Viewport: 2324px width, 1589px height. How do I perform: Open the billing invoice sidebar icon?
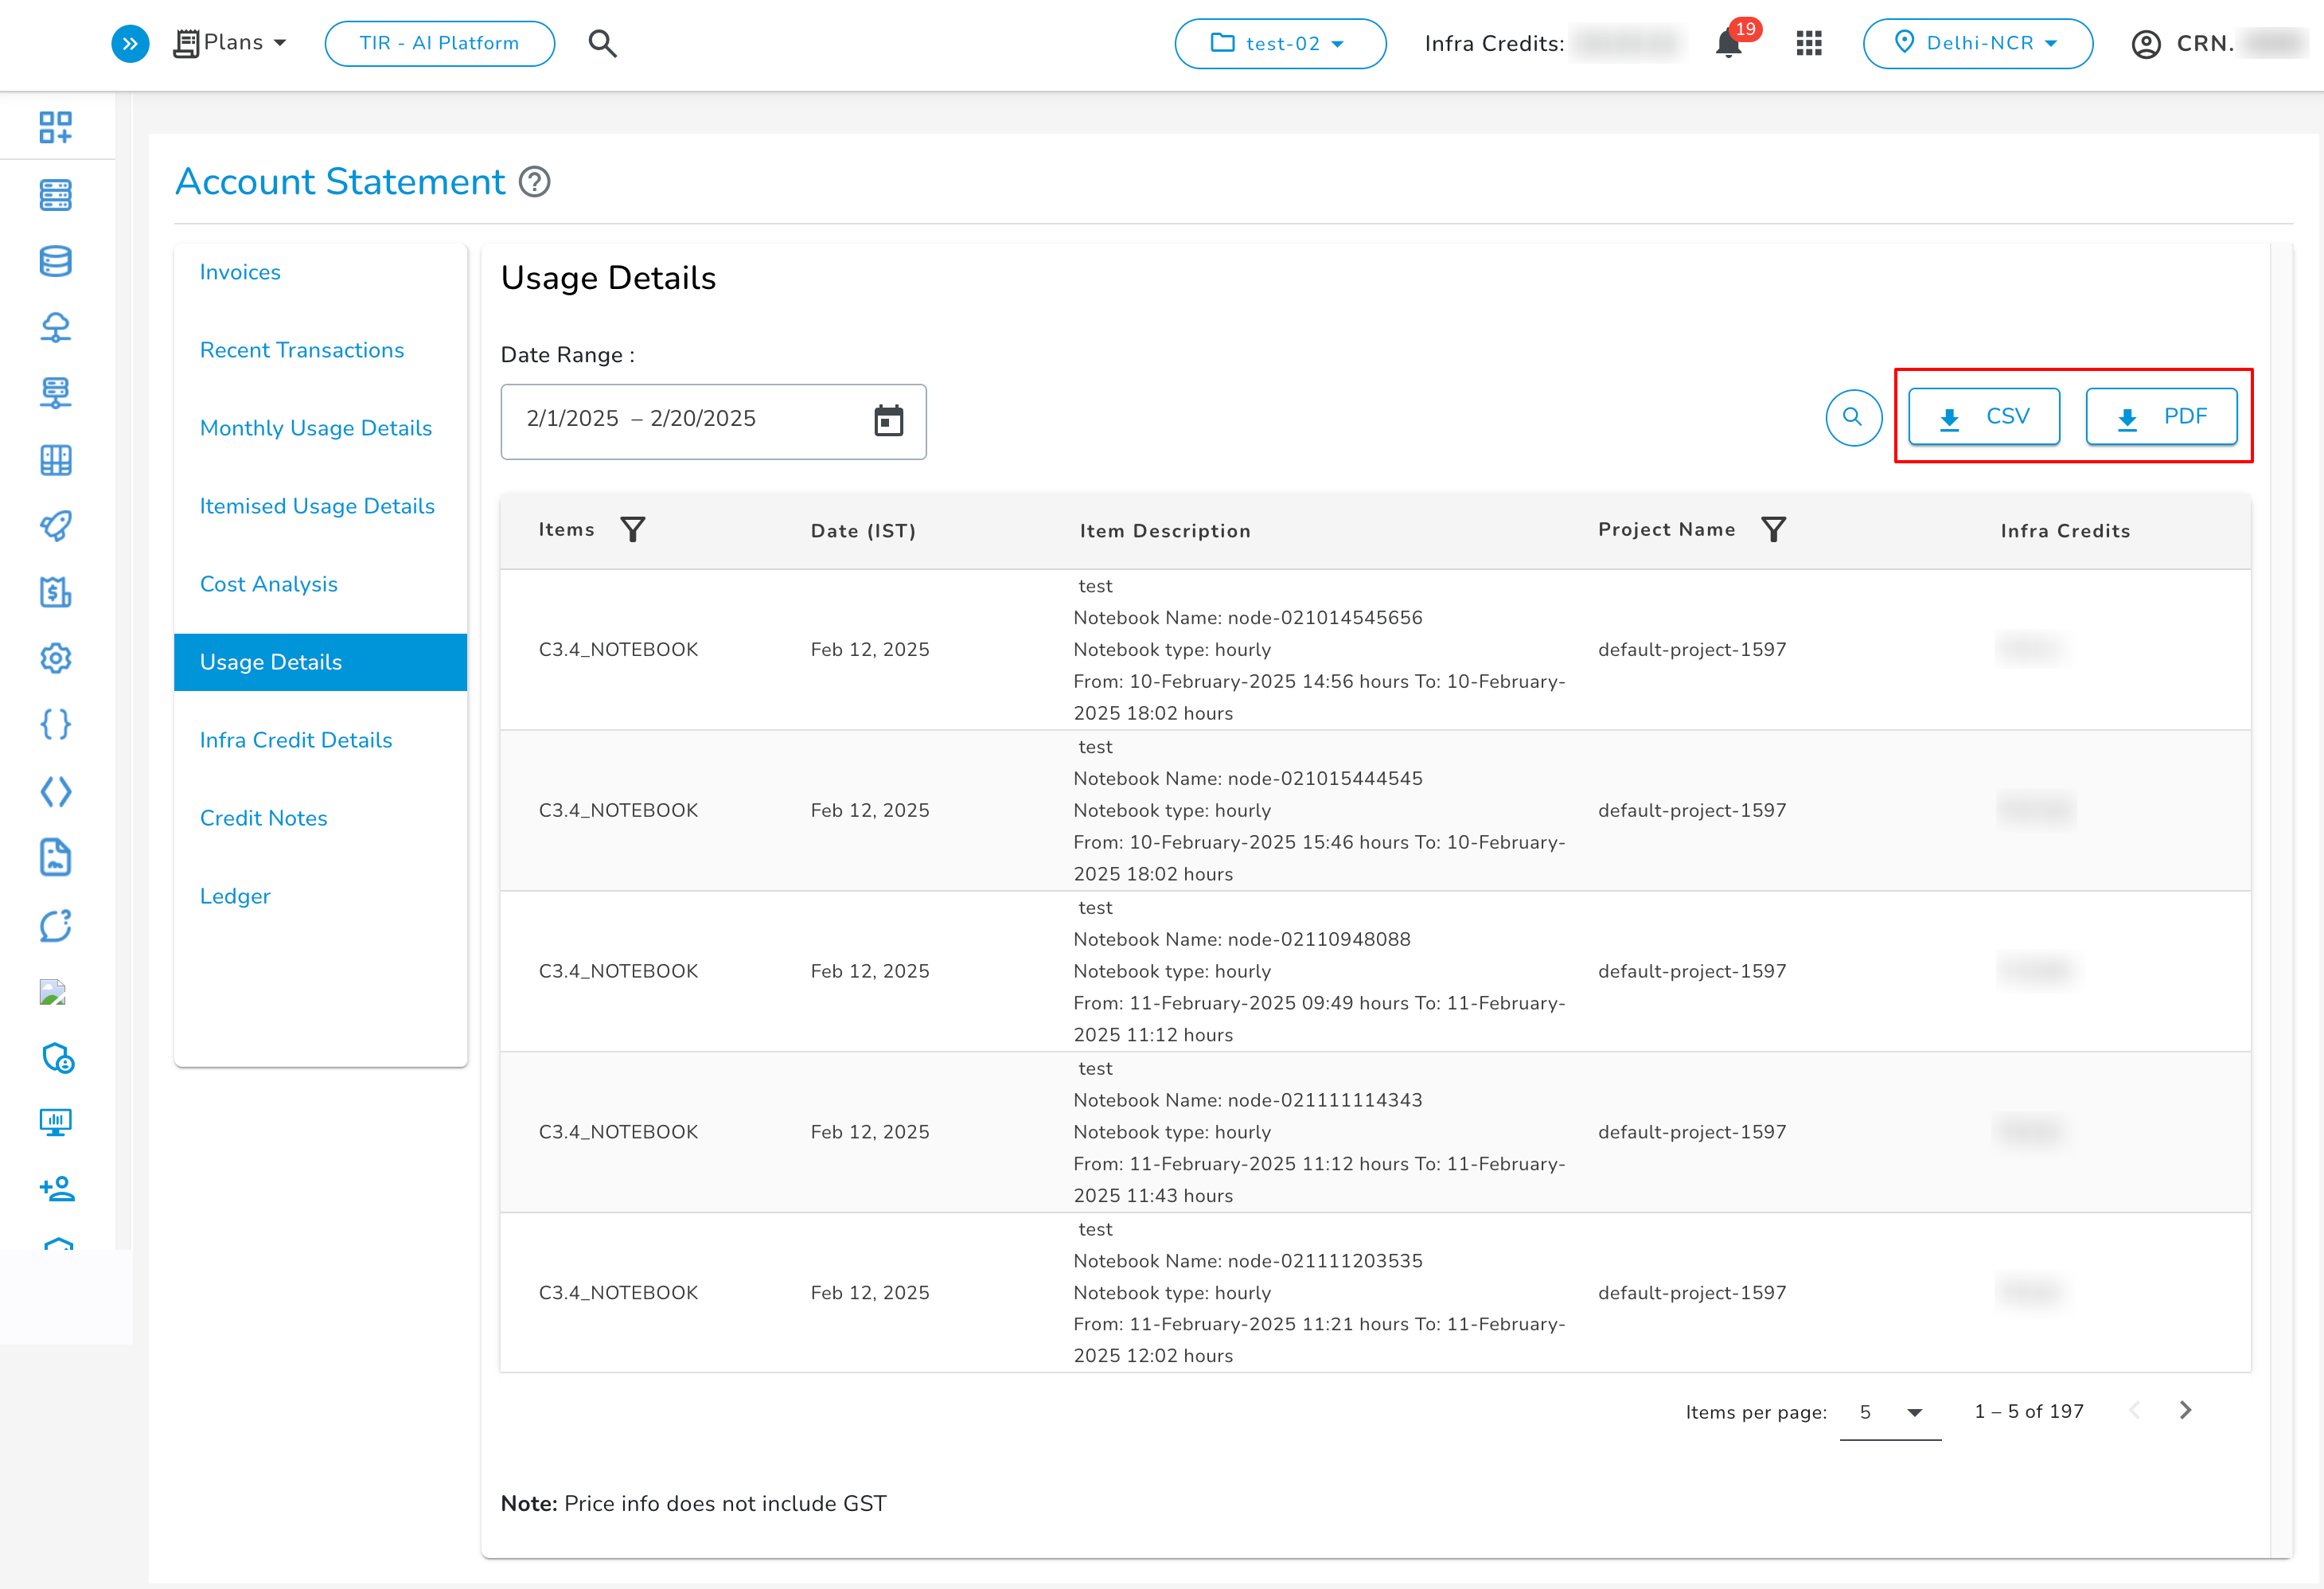tap(56, 592)
